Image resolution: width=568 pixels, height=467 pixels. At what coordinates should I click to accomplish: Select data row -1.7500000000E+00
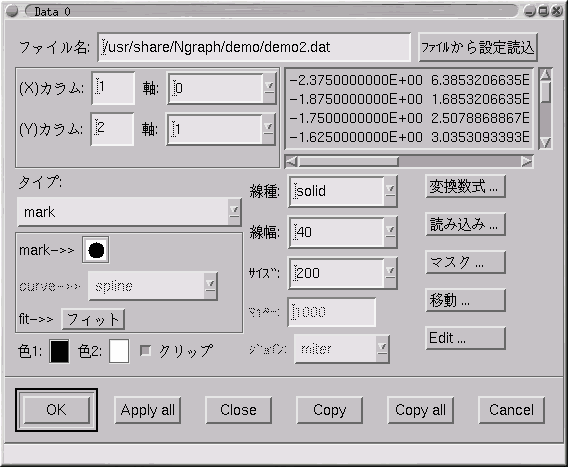(x=409, y=118)
